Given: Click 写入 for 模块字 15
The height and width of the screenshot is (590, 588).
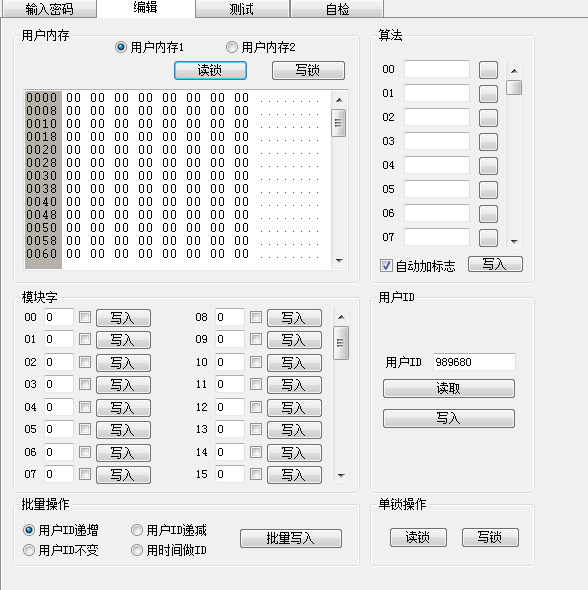Looking at the screenshot, I should [295, 475].
